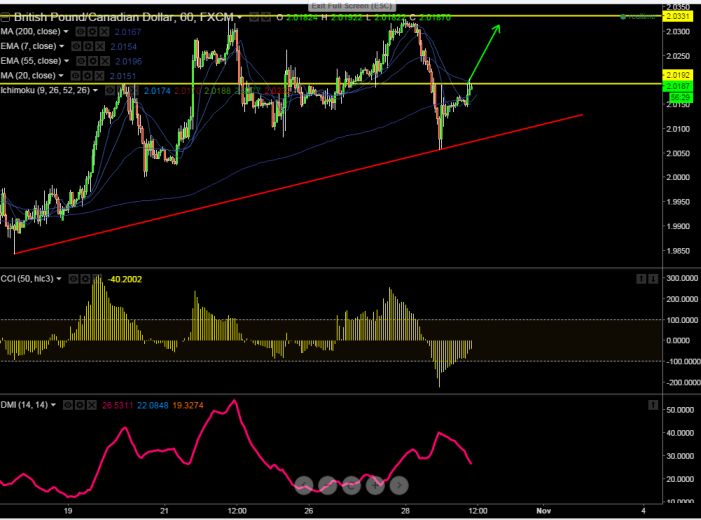This screenshot has width=701, height=520.
Task: Collapse the main chart legend box icon
Action: 5,17
